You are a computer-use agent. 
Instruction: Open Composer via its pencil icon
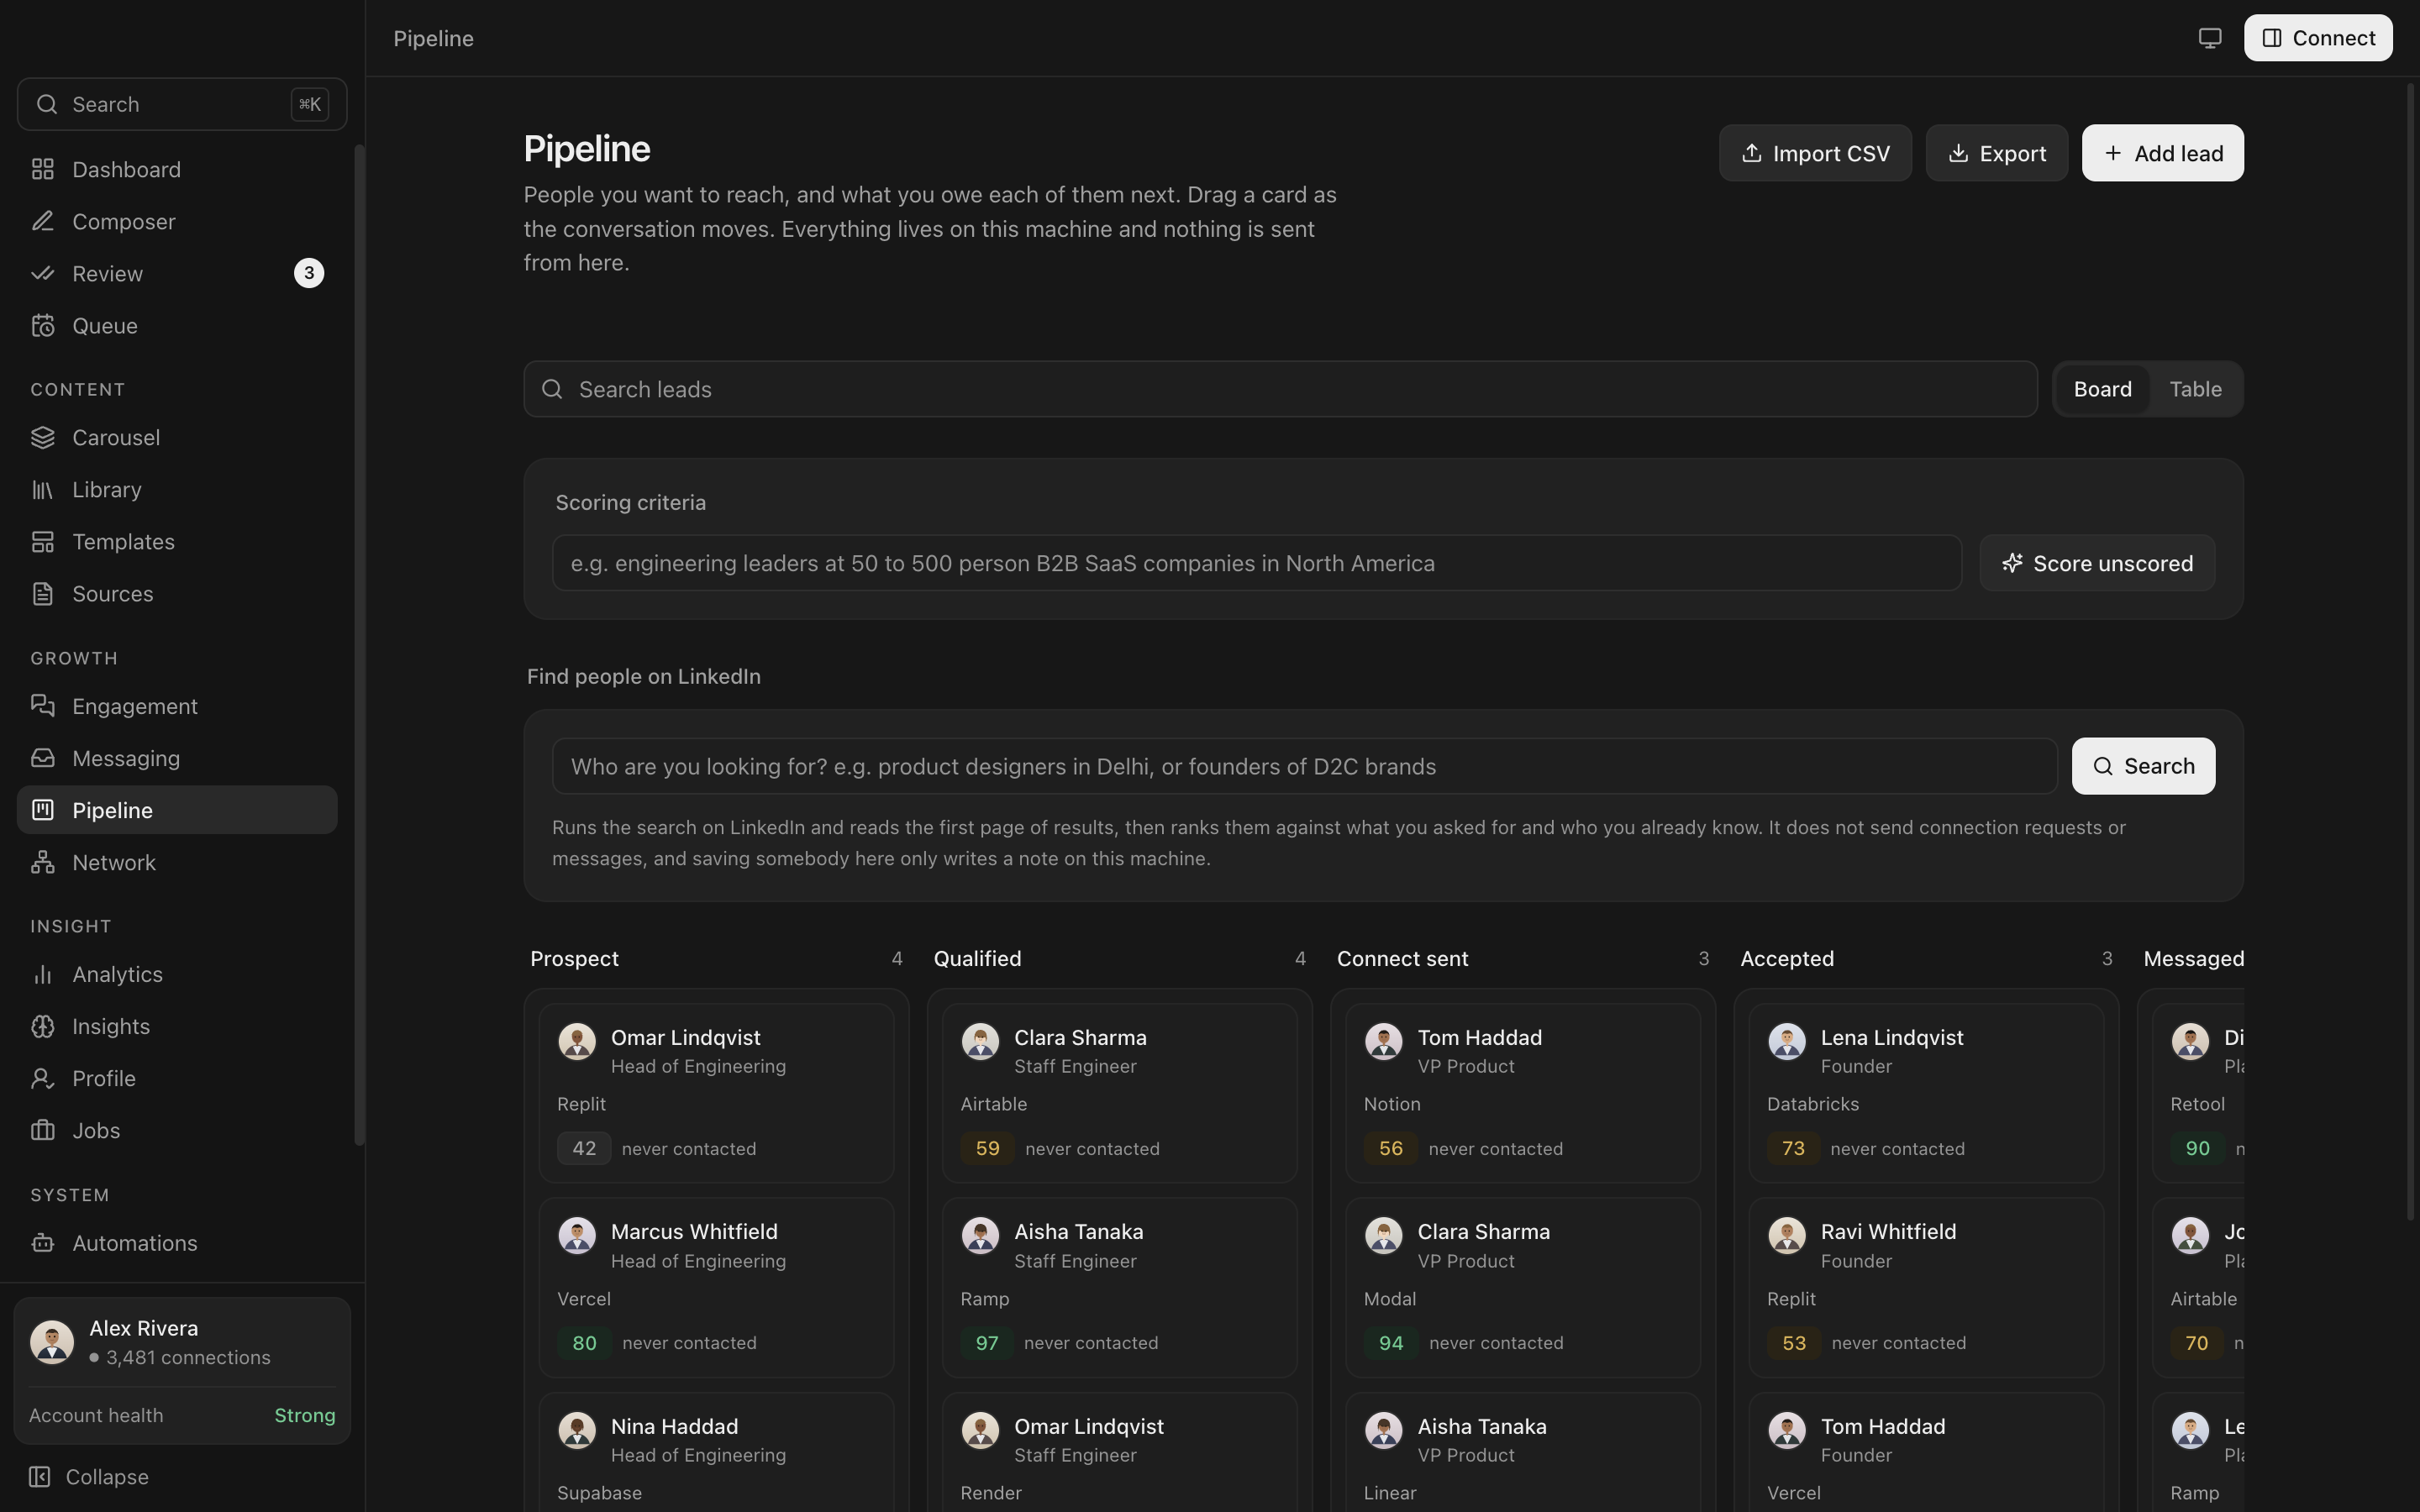point(42,221)
